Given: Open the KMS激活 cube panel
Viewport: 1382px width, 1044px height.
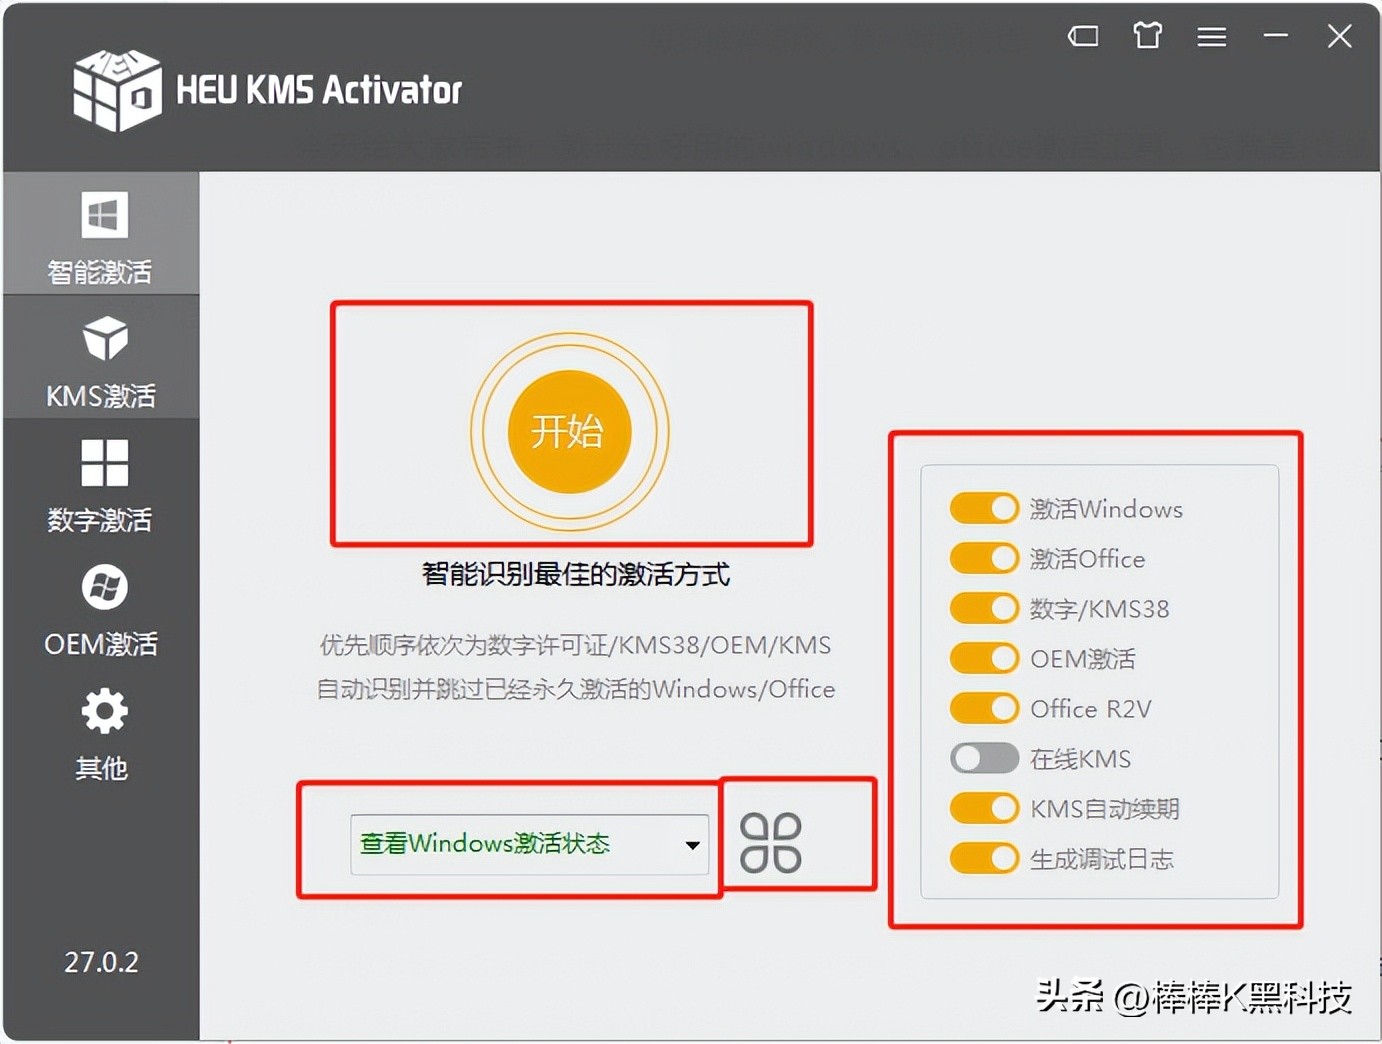Looking at the screenshot, I should tap(101, 358).
